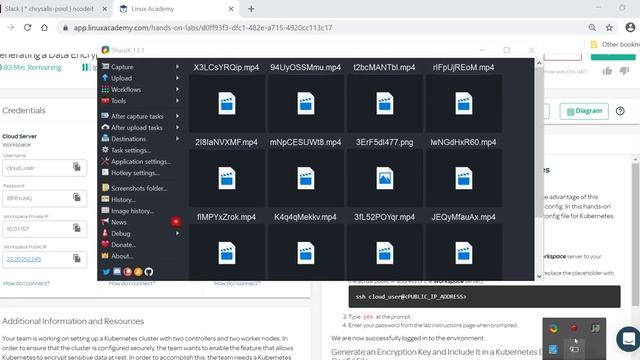The width and height of the screenshot is (640, 360).
Task: Reload the Linux Academy page
Action: point(27,28)
